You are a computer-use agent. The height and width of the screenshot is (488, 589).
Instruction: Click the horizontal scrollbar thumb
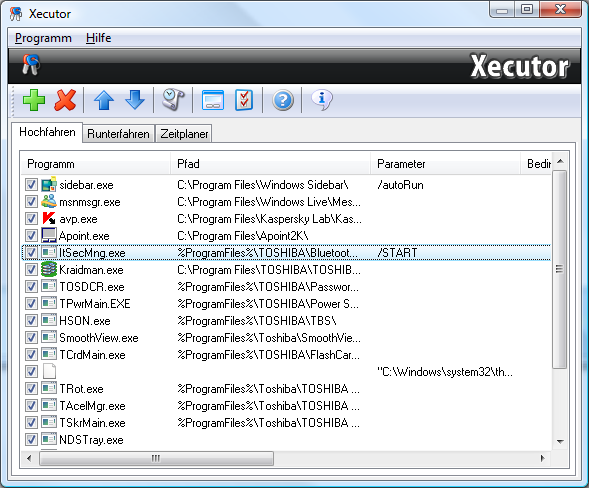click(156, 458)
